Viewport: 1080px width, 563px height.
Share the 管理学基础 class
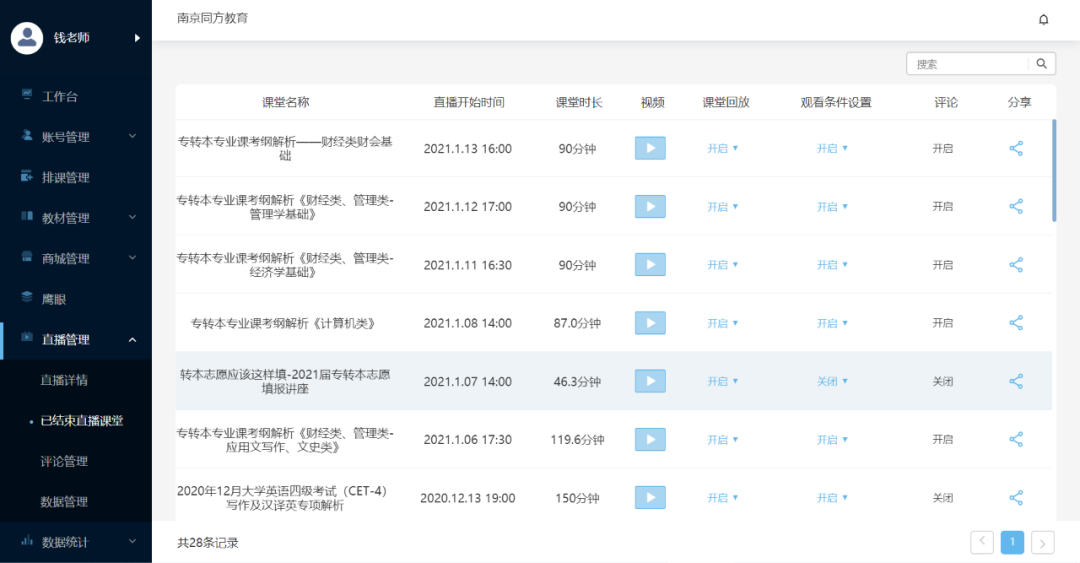click(1016, 206)
